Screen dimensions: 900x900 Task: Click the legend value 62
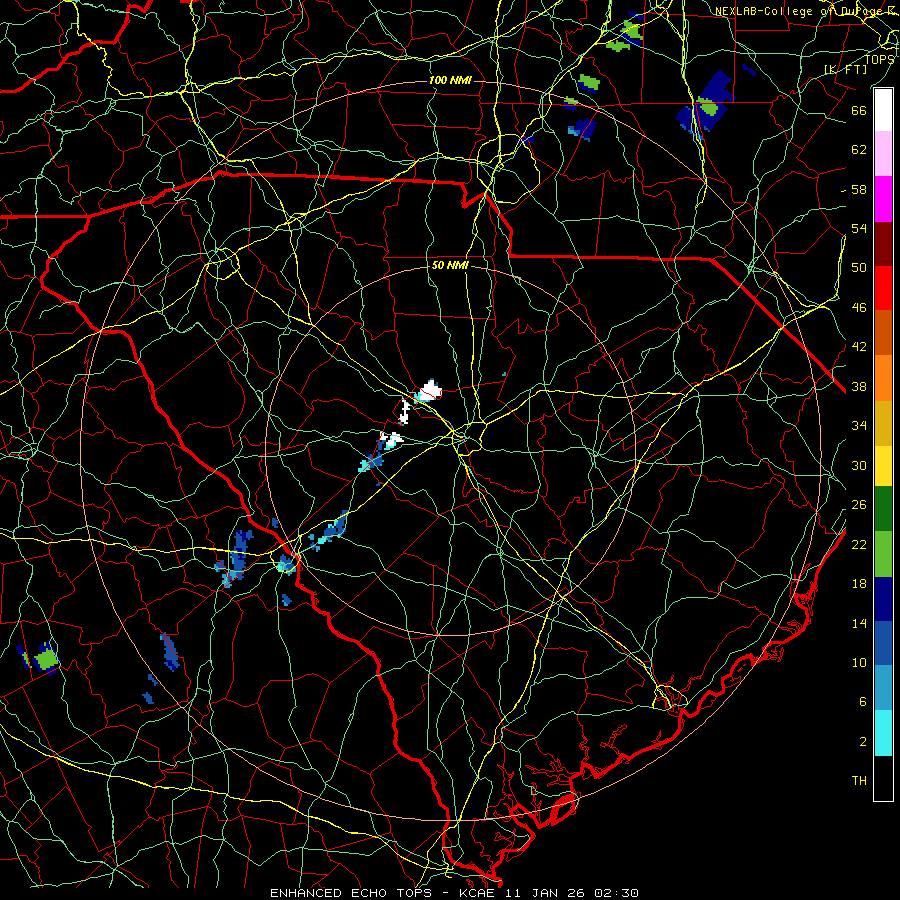coord(859,149)
